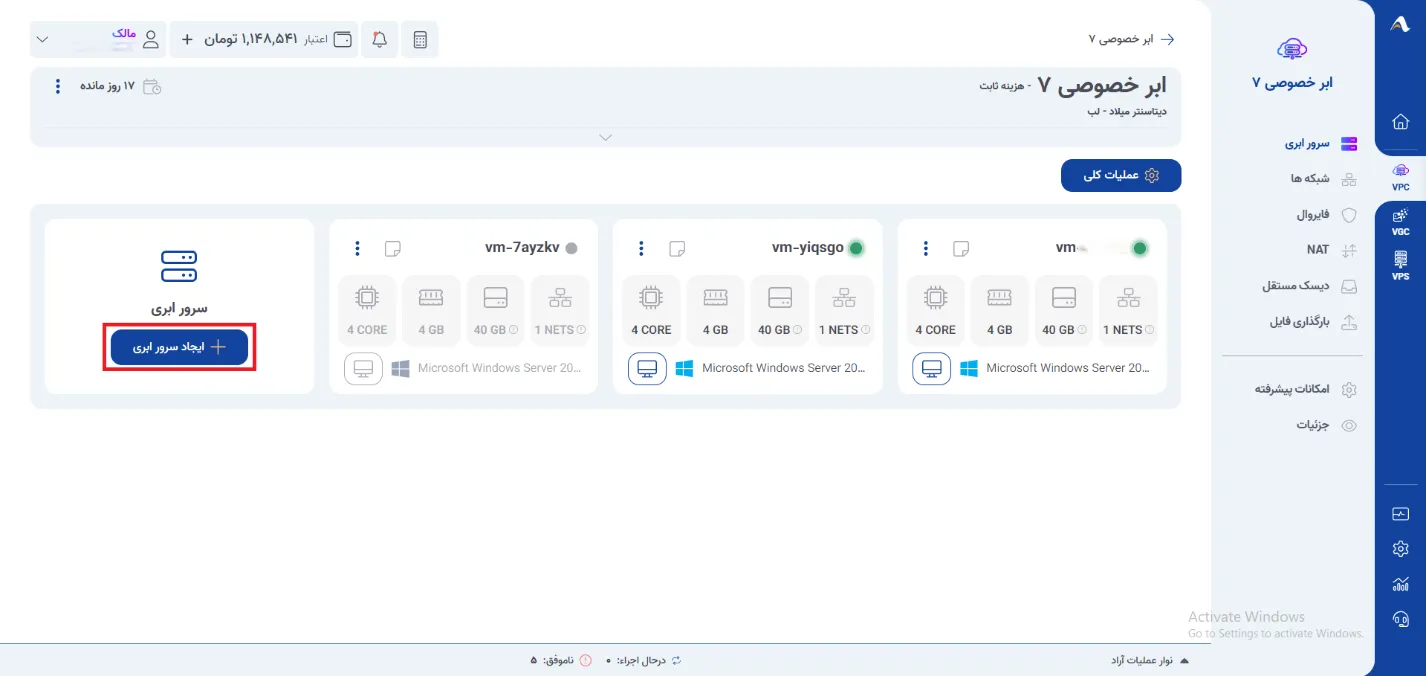1426x676 pixels.
Task: Select سرور ابری in the side menu
Action: point(1320,144)
